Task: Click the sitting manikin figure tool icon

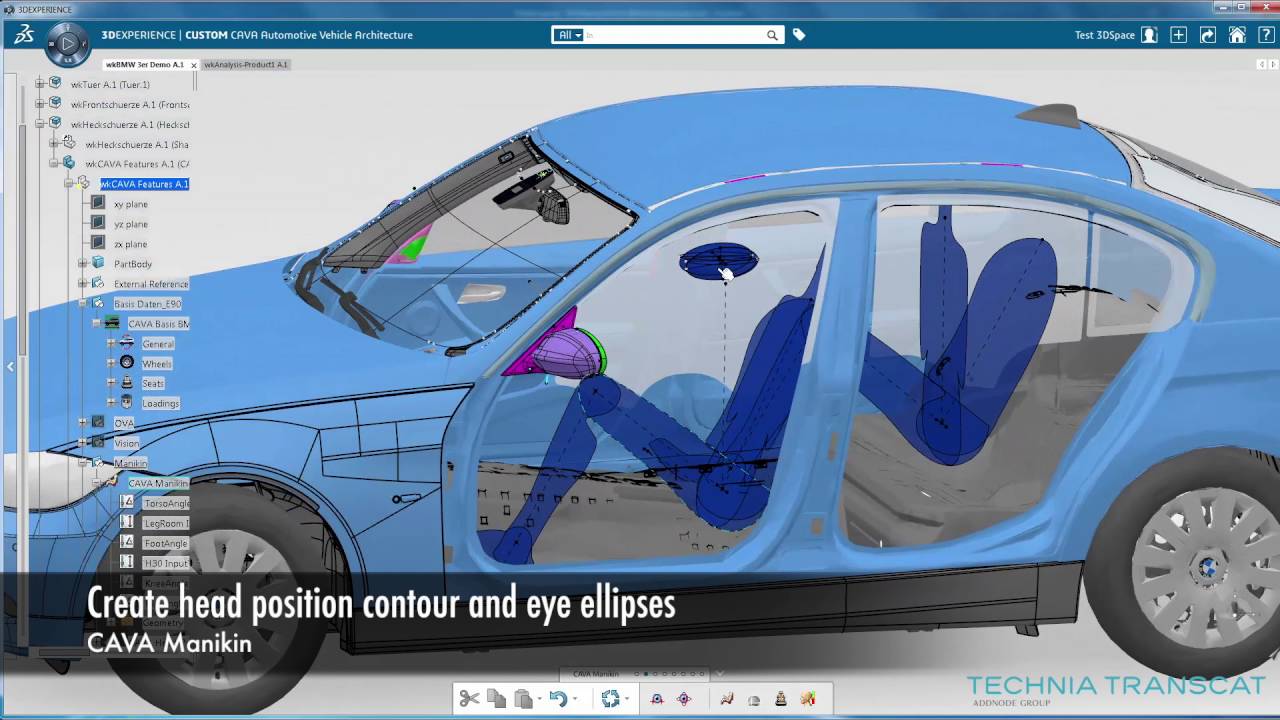Action: [781, 699]
